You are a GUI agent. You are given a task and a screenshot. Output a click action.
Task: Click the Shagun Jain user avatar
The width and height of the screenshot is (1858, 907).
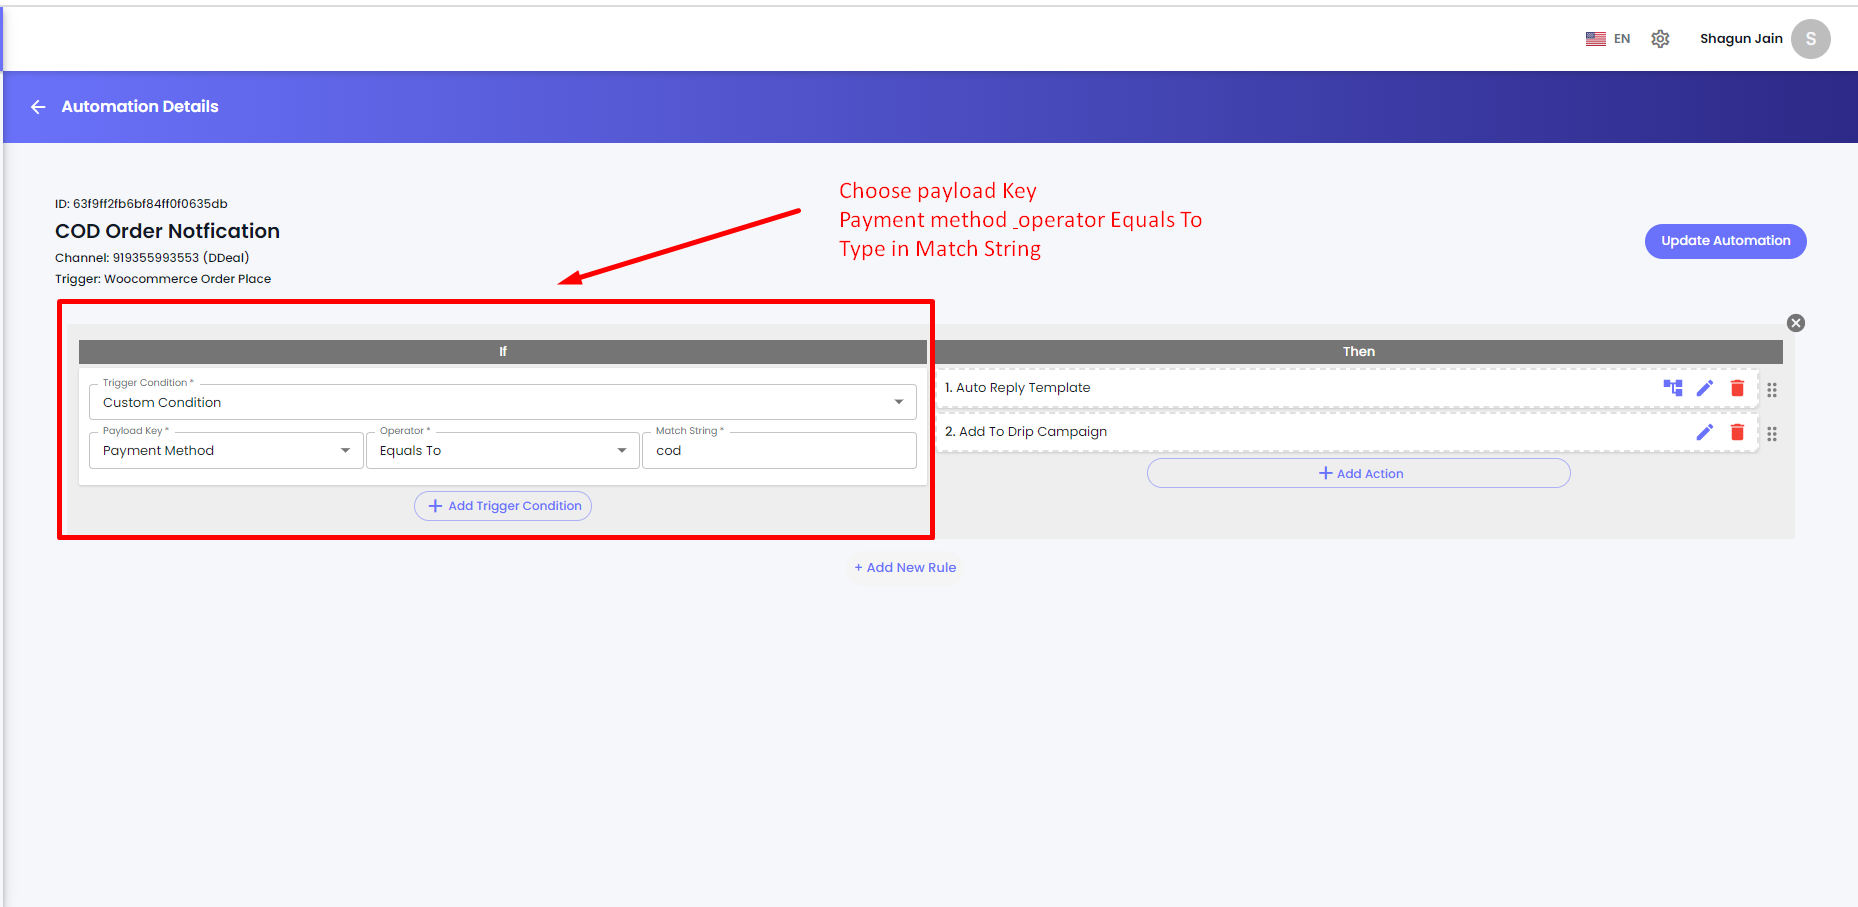coord(1810,39)
